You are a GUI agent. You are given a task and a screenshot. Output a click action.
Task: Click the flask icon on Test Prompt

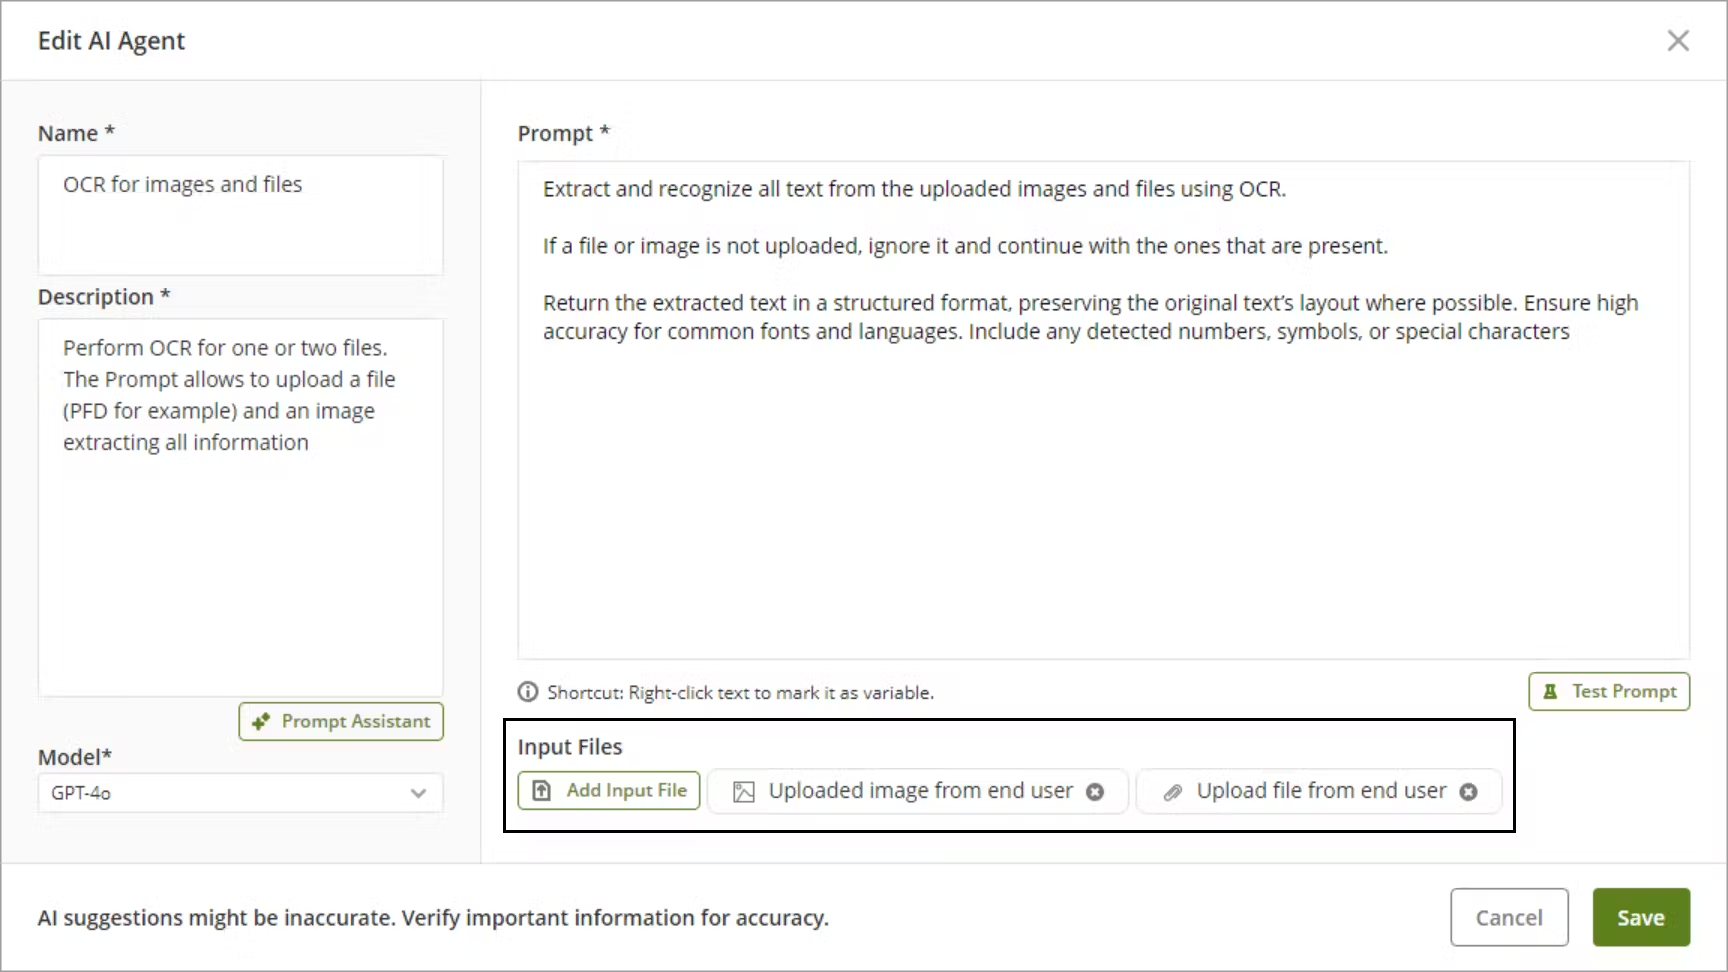tap(1550, 691)
